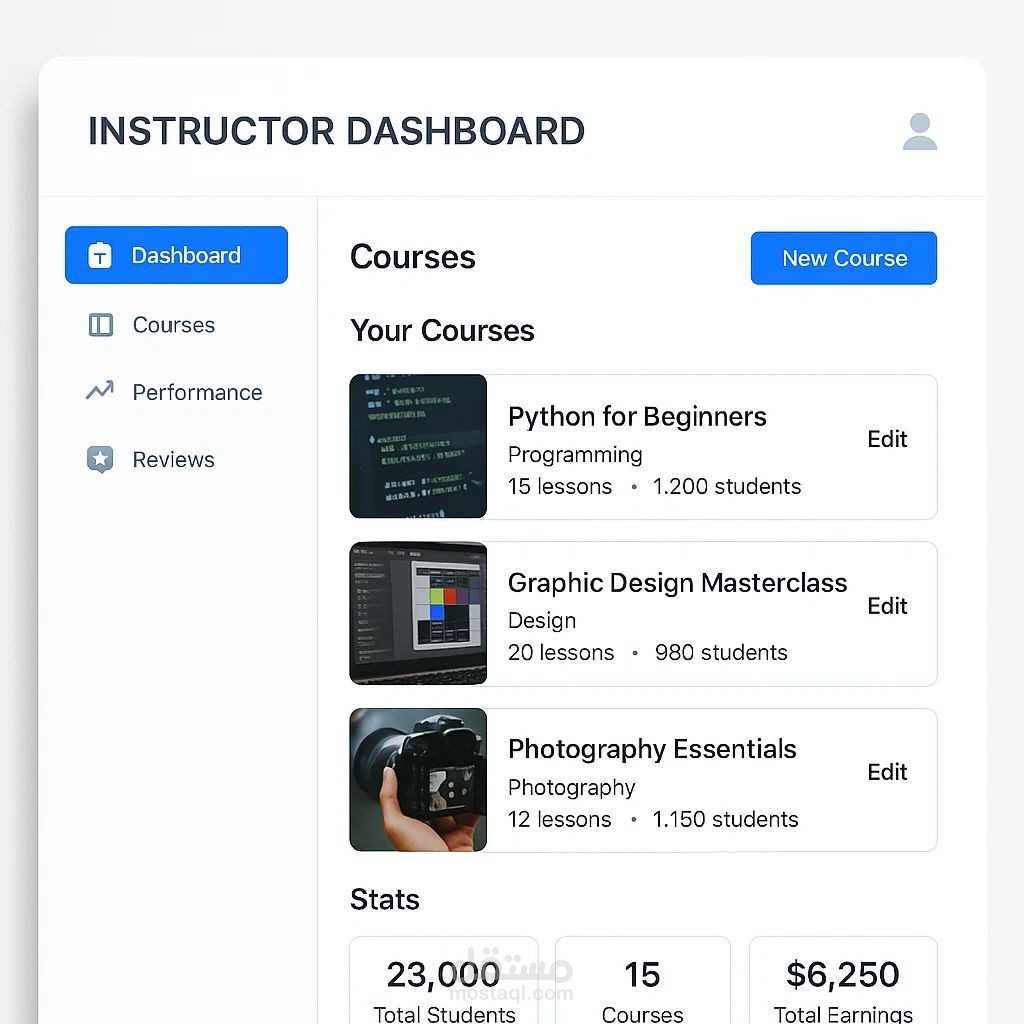Screen dimensions: 1024x1024
Task: Create a course with New Course button
Action: point(844,258)
